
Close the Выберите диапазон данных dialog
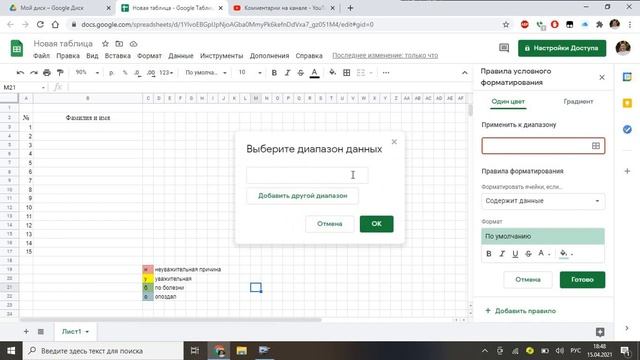tap(394, 142)
